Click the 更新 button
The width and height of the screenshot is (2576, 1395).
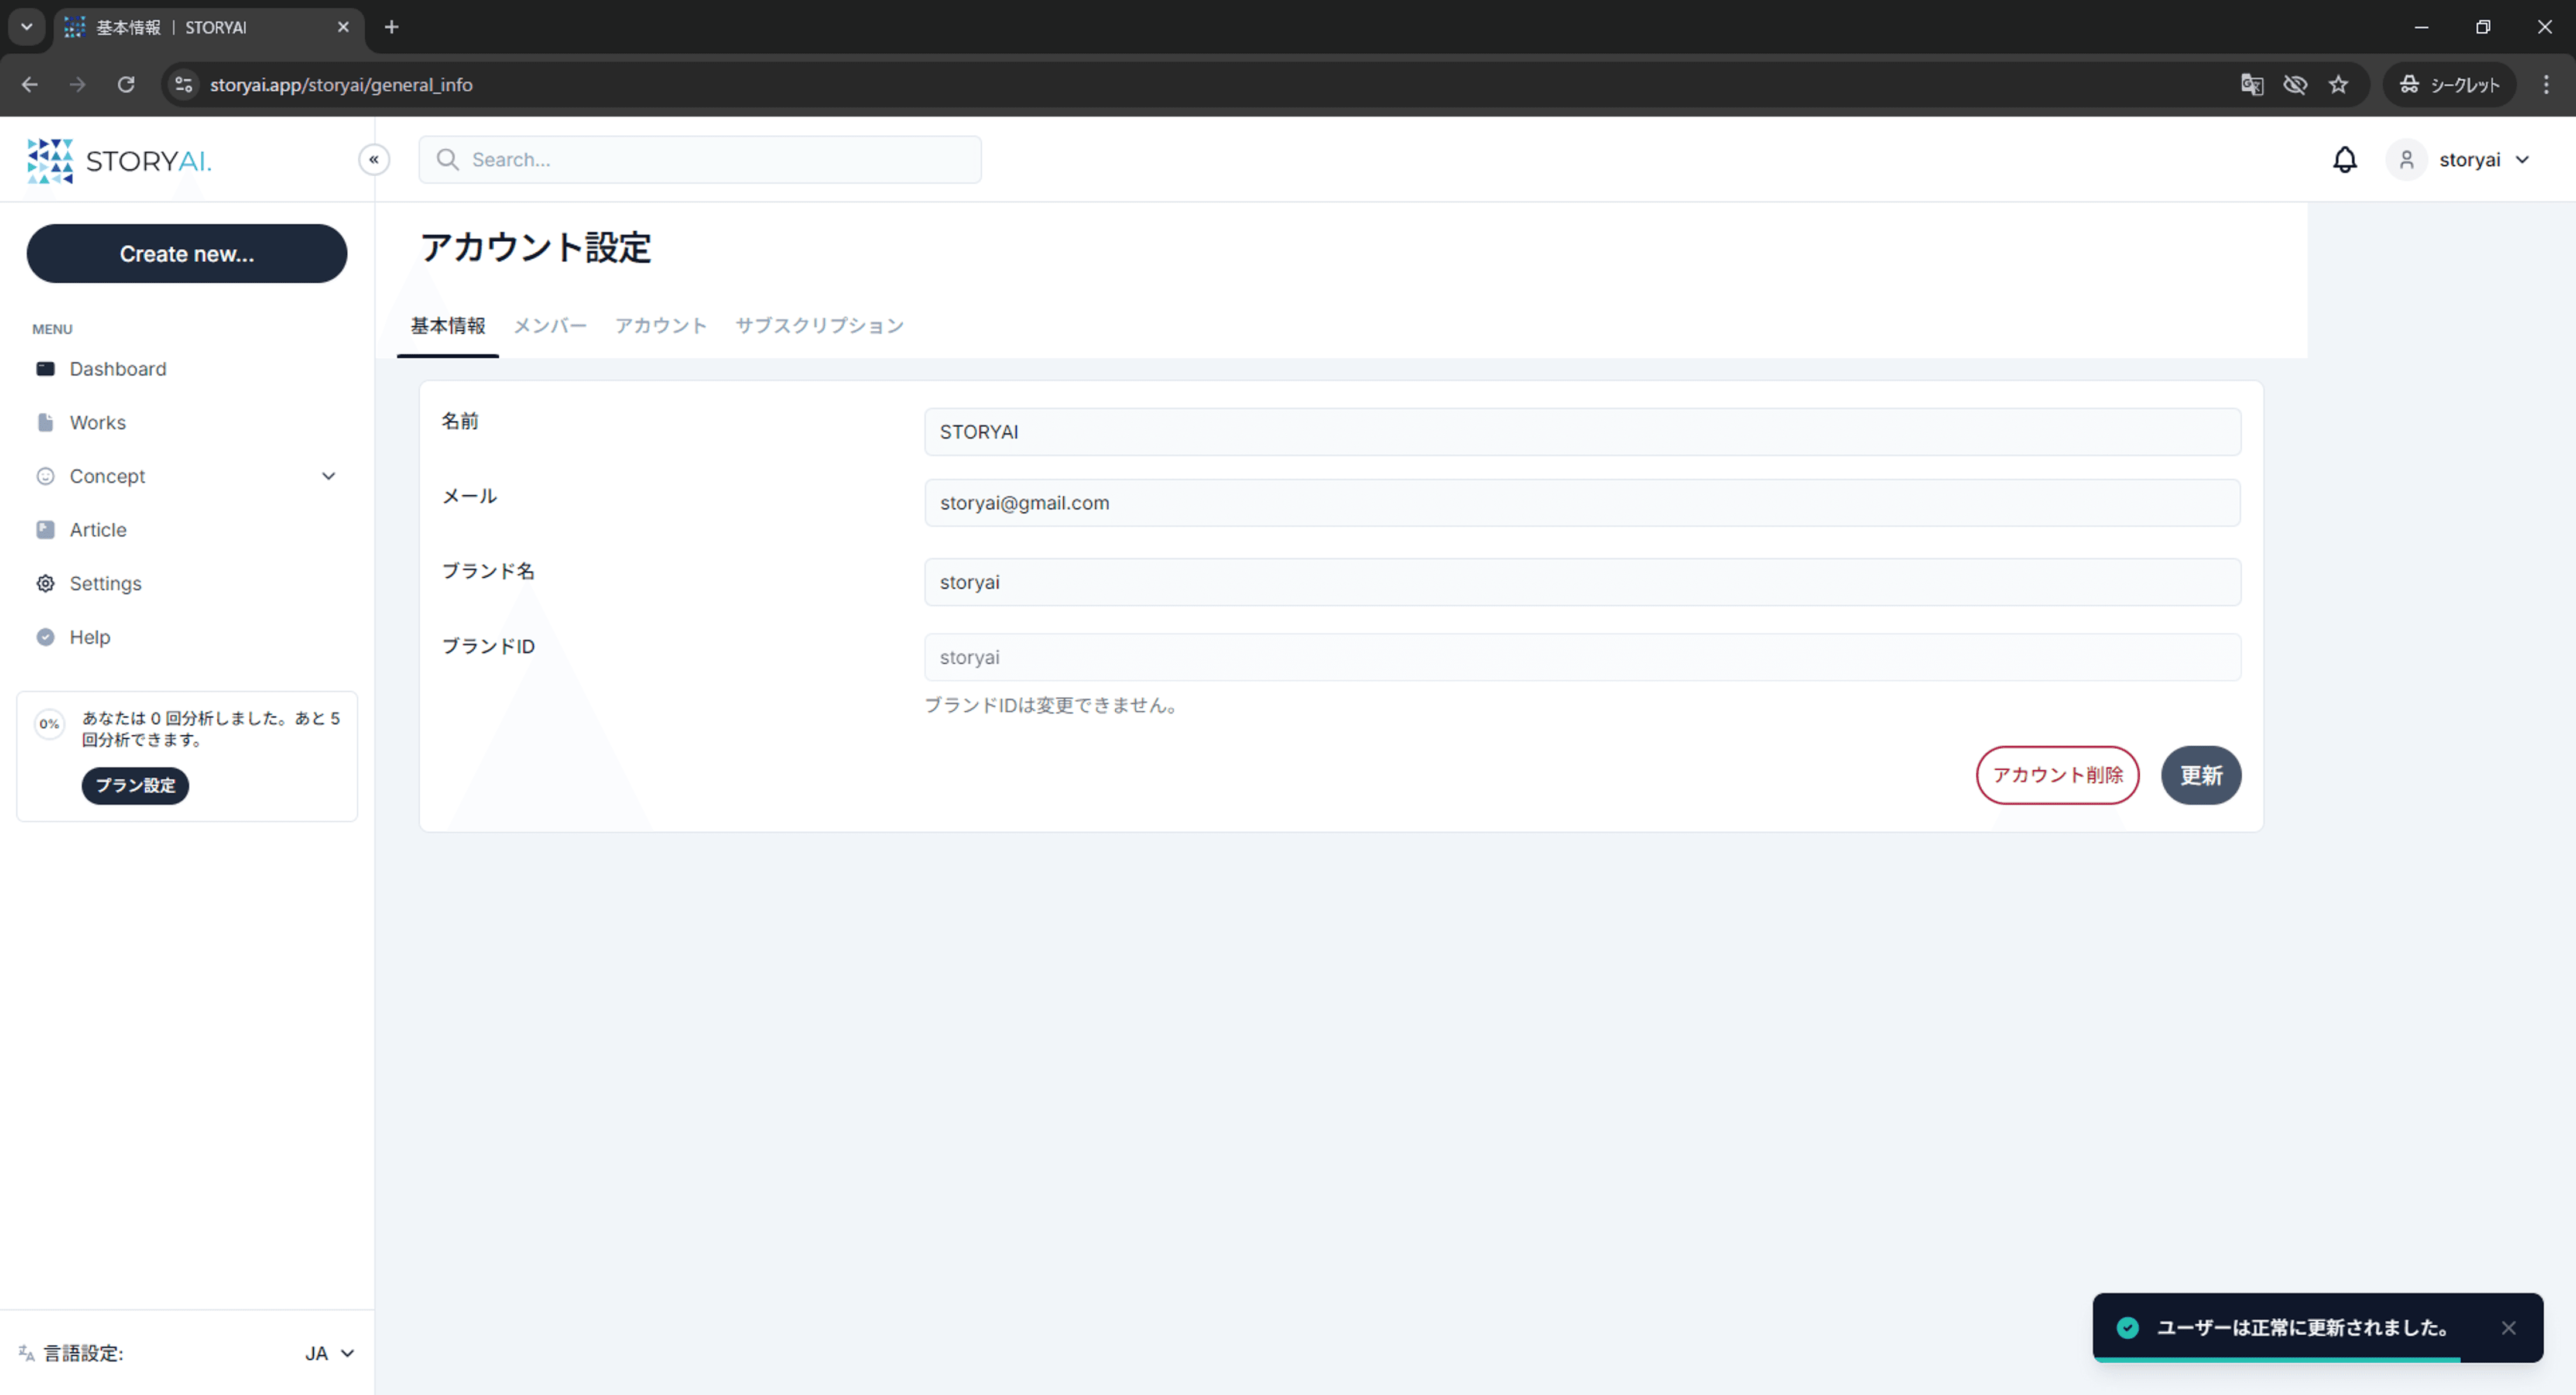(x=2201, y=775)
